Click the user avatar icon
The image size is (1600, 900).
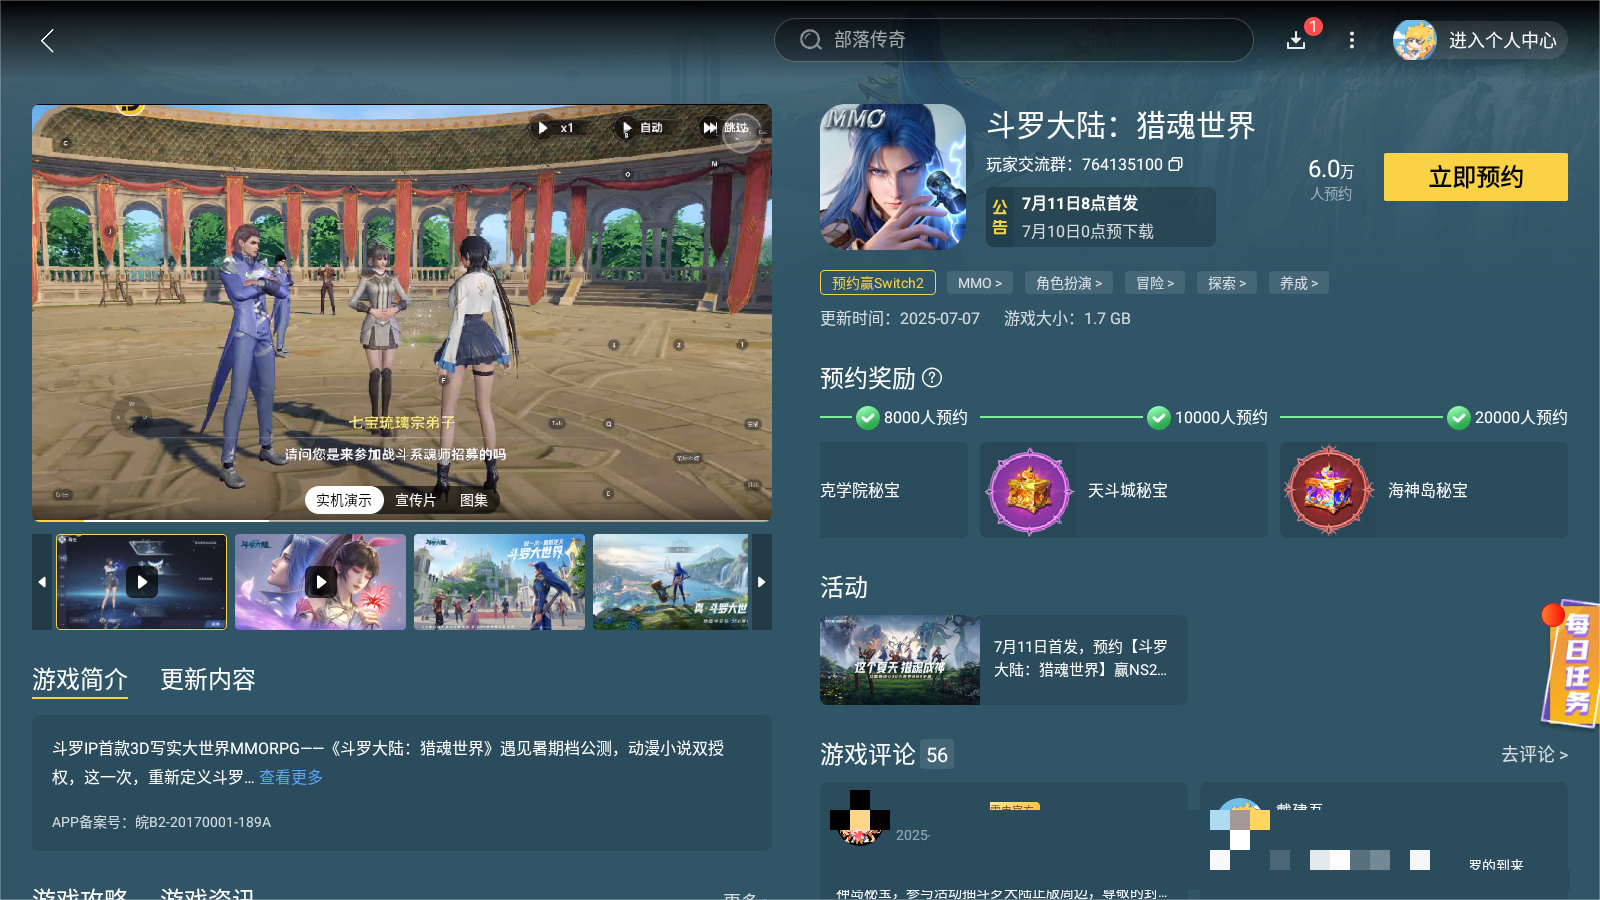point(1415,40)
